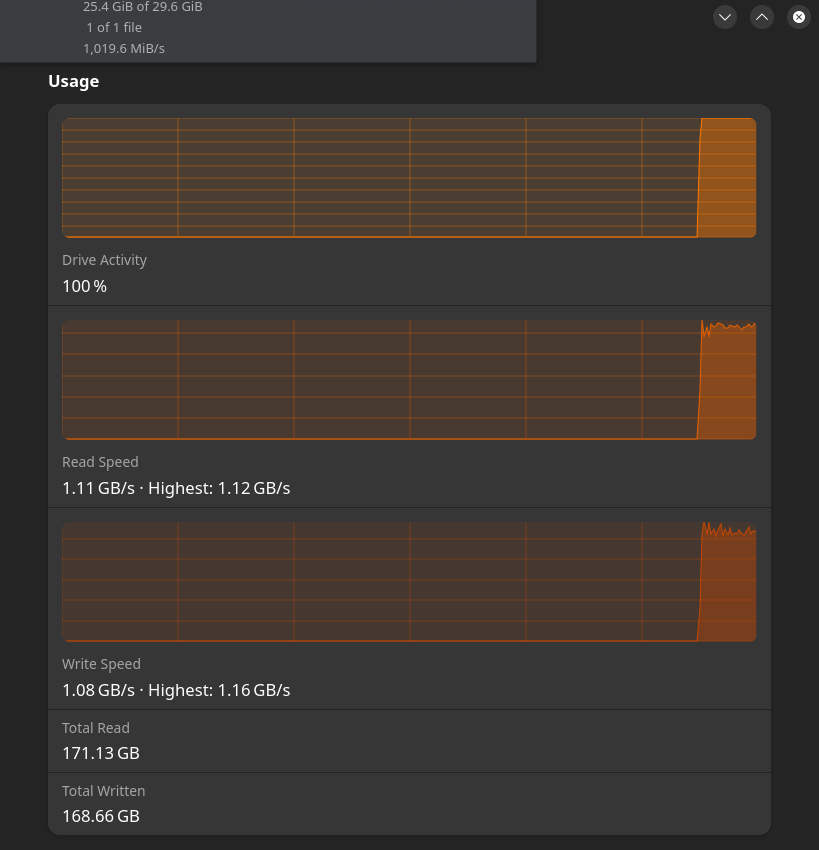Click the downward chevron icon on the notification
This screenshot has height=850, width=819.
click(725, 17)
